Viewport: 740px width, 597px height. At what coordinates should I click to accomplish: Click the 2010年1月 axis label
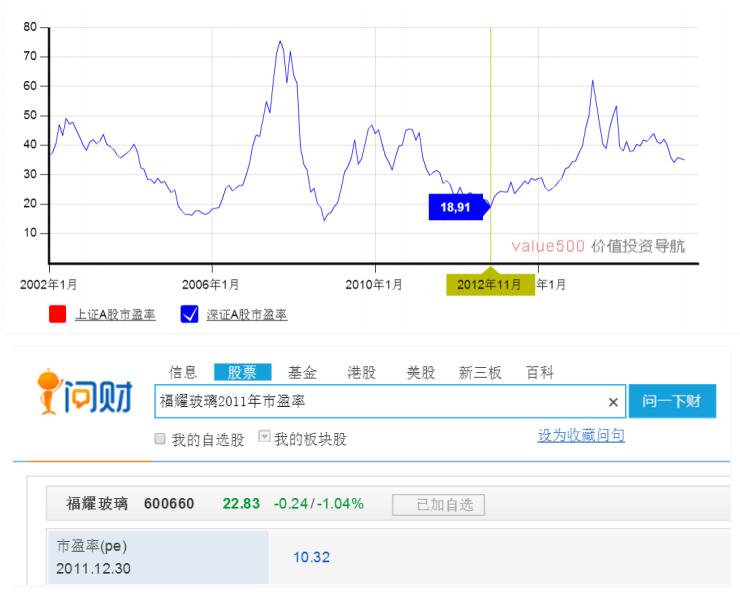tap(374, 285)
